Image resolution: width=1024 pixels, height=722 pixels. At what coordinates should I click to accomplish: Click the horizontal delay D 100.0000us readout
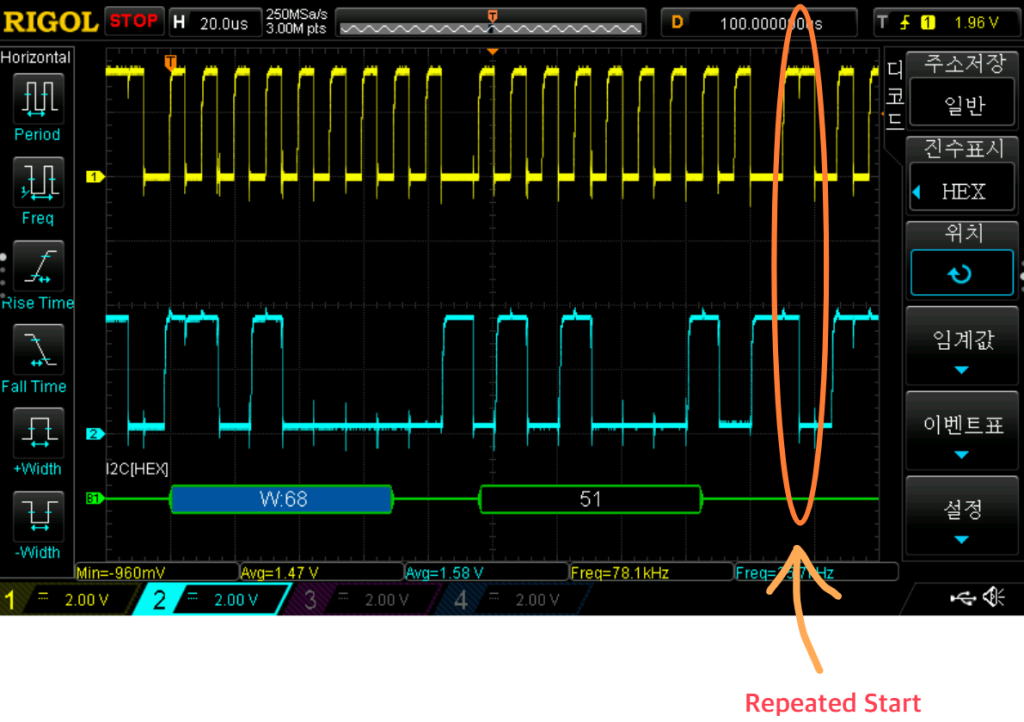pyautogui.click(x=759, y=24)
